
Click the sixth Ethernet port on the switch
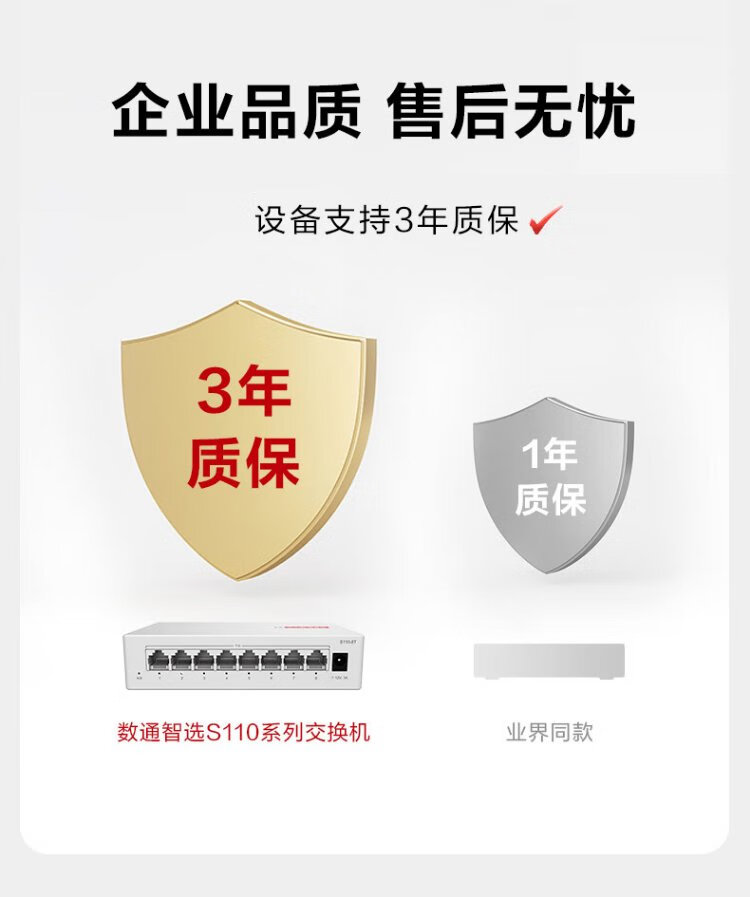tap(271, 660)
